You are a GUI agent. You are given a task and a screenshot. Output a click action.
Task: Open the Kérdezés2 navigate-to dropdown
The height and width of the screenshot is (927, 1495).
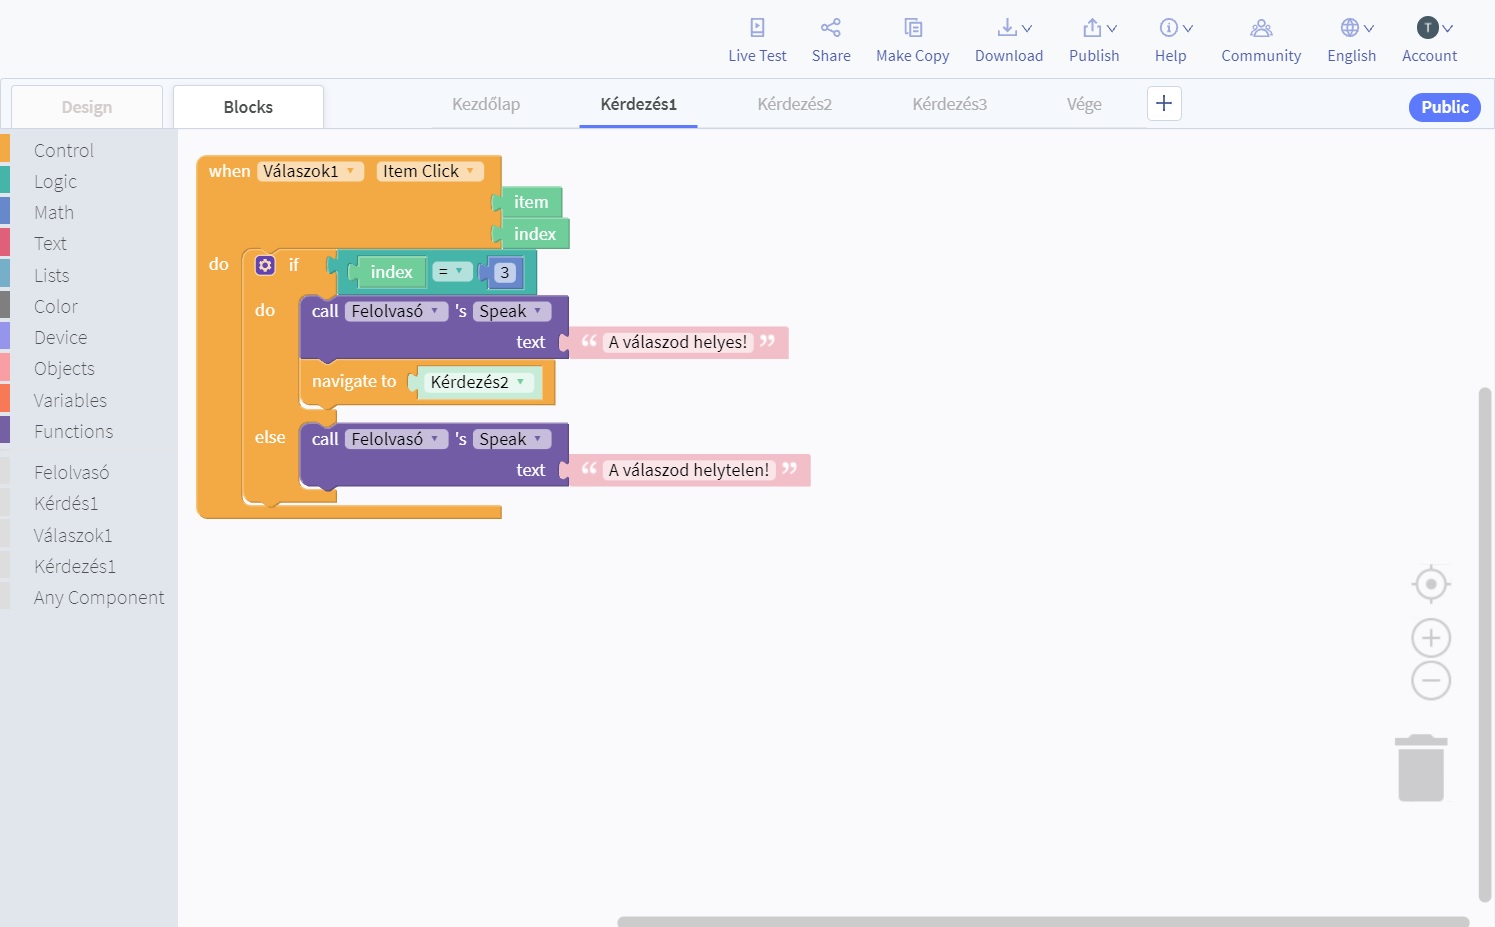pos(520,382)
